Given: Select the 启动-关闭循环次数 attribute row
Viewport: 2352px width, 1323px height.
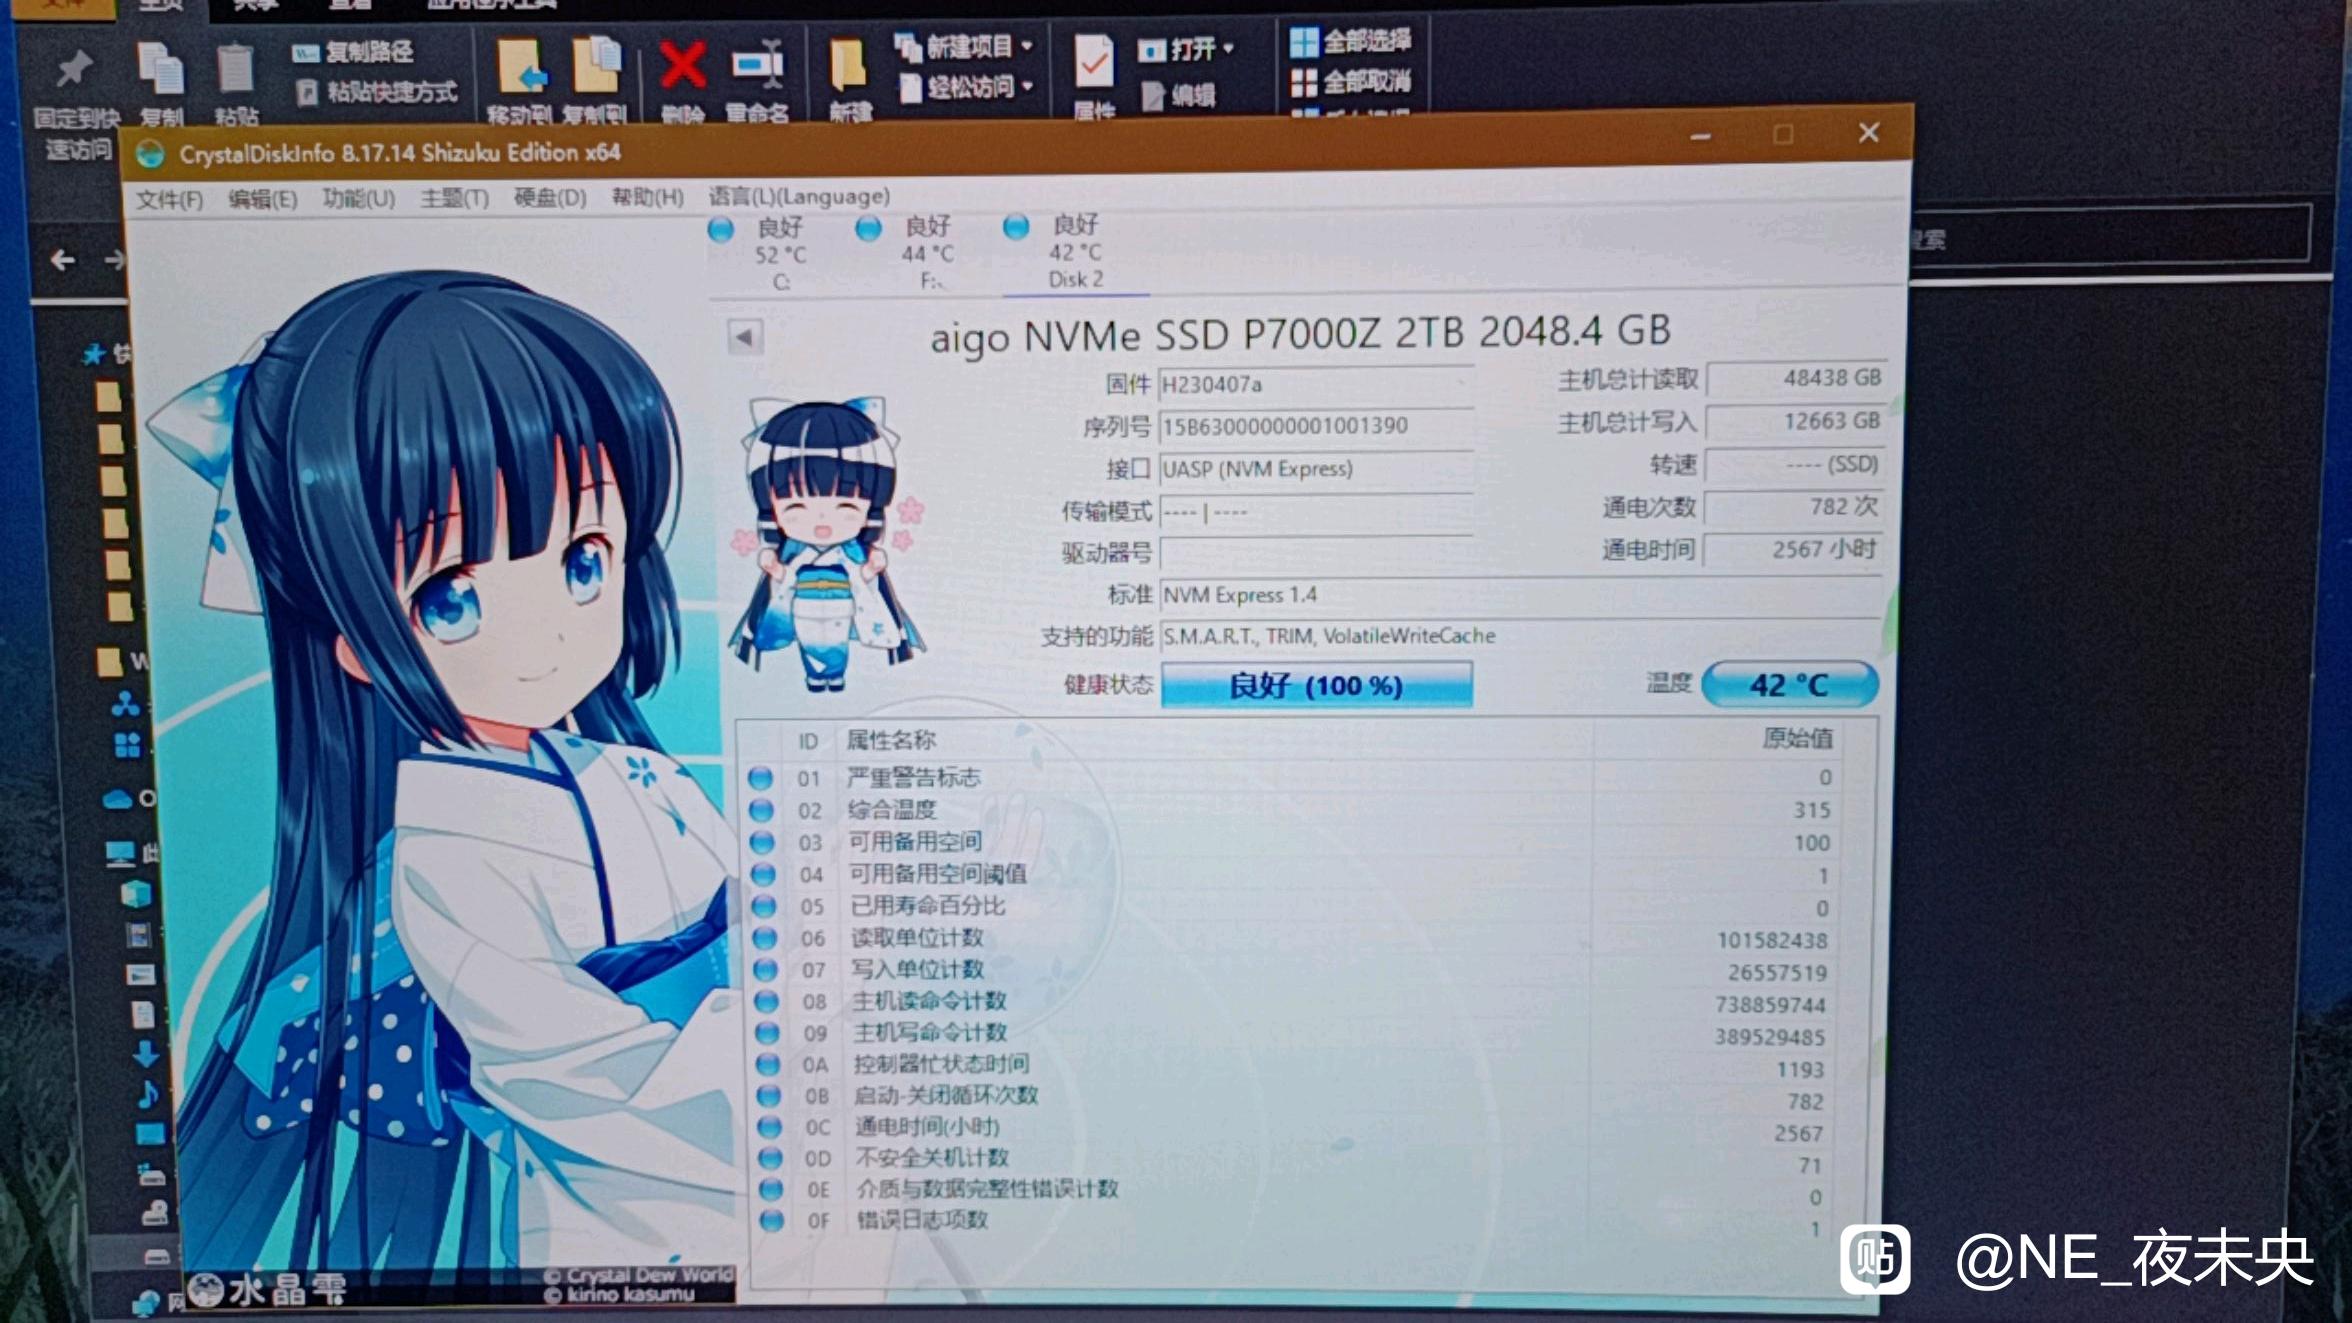Looking at the screenshot, I should 1295,1097.
